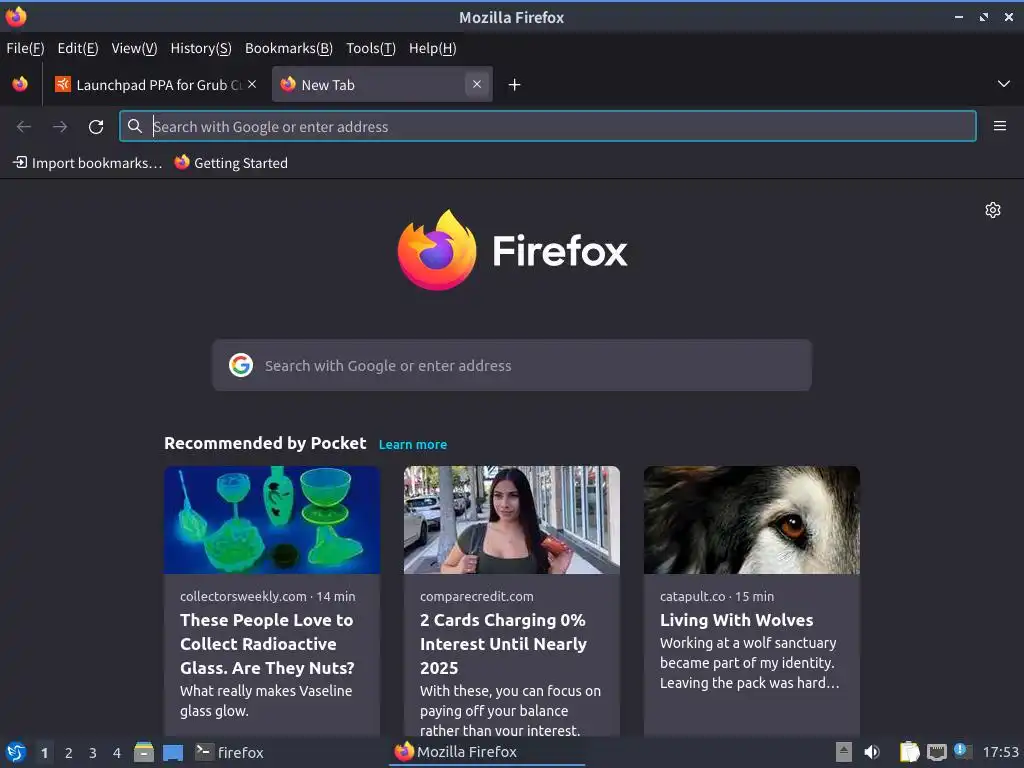Screen dimensions: 1024x768
Task: Open the File menu
Action: 25,48
